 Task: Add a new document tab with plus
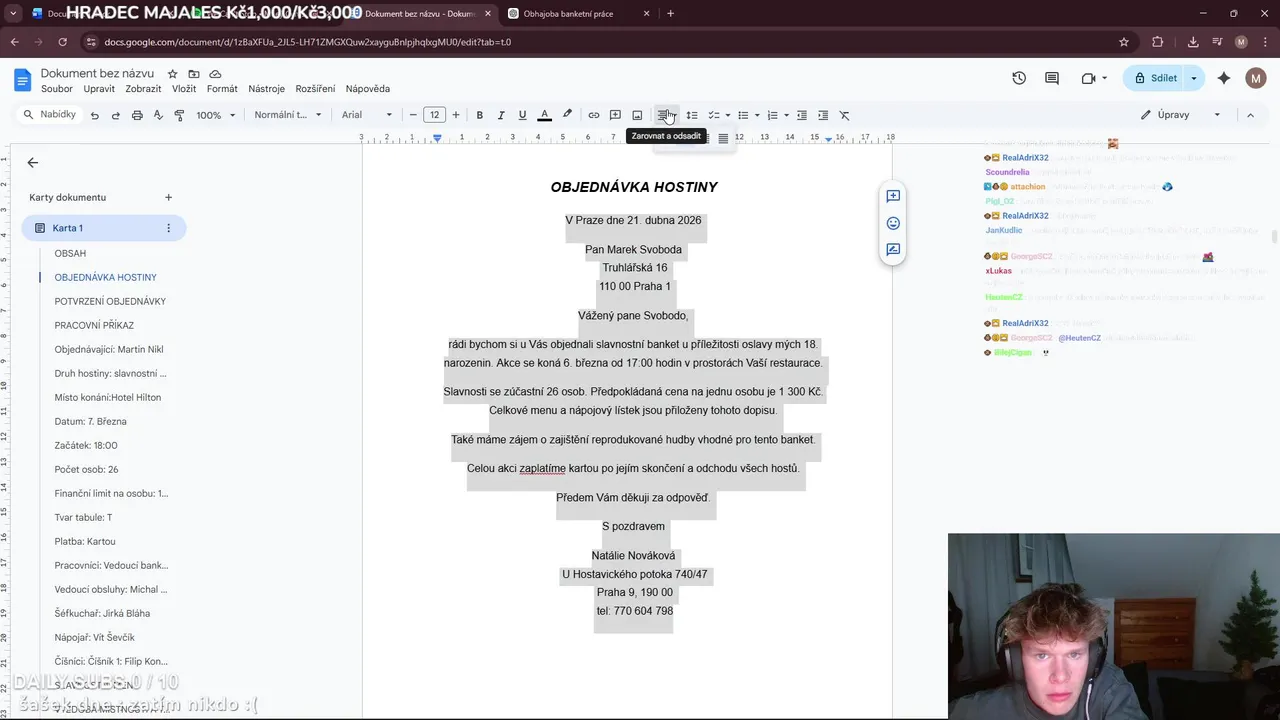(169, 198)
